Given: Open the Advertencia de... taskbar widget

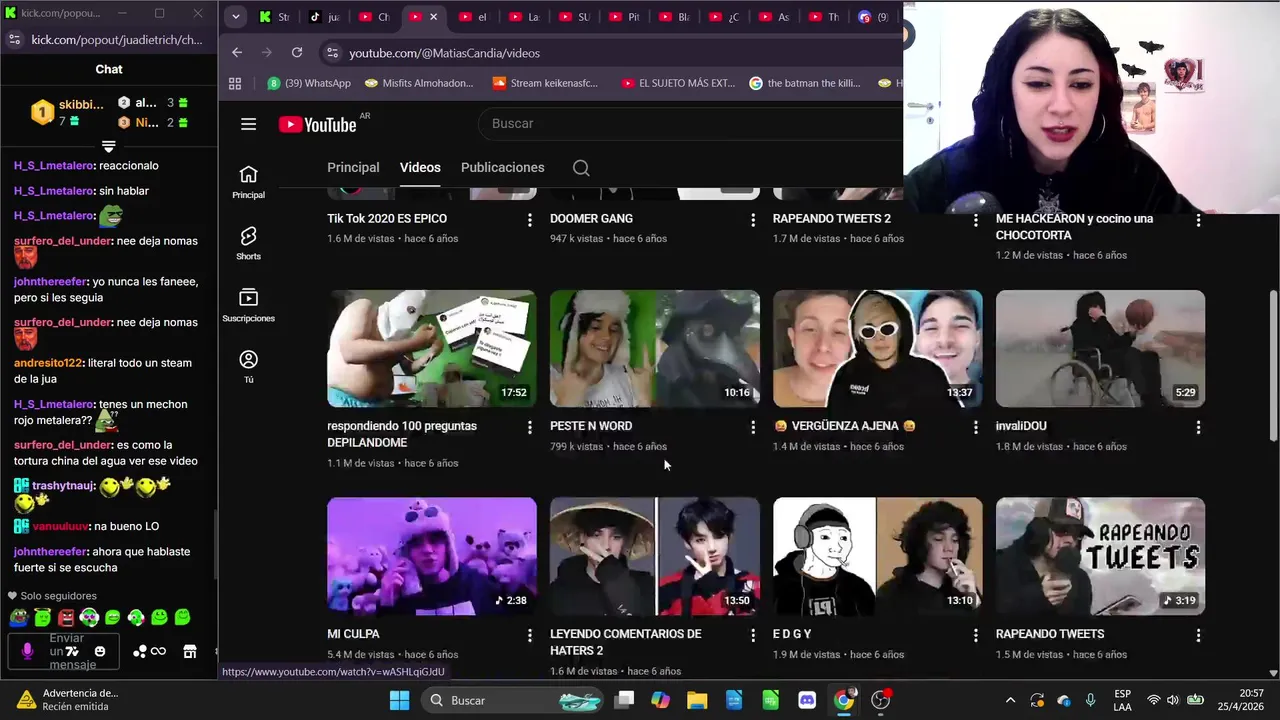Looking at the screenshot, I should point(68,700).
